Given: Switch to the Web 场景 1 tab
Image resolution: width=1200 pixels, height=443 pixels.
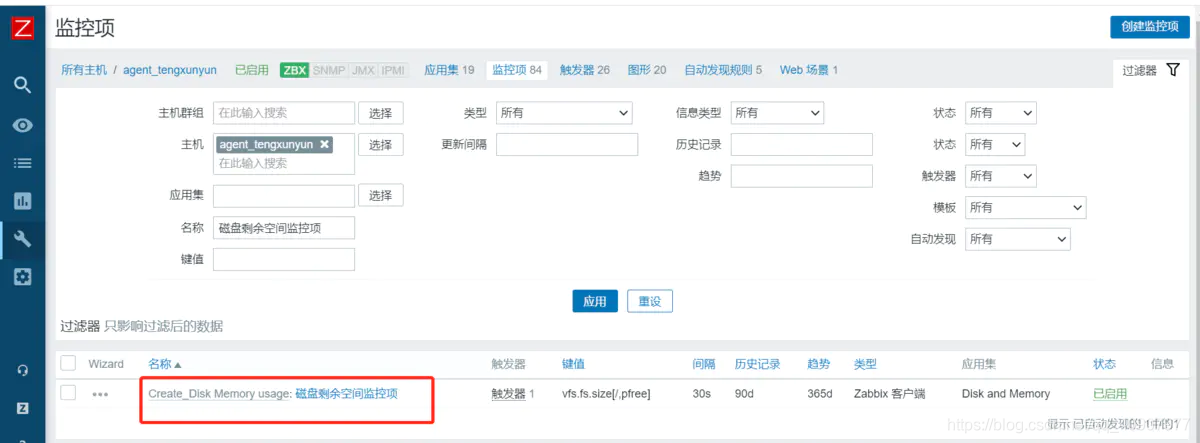Looking at the screenshot, I should point(809,70).
